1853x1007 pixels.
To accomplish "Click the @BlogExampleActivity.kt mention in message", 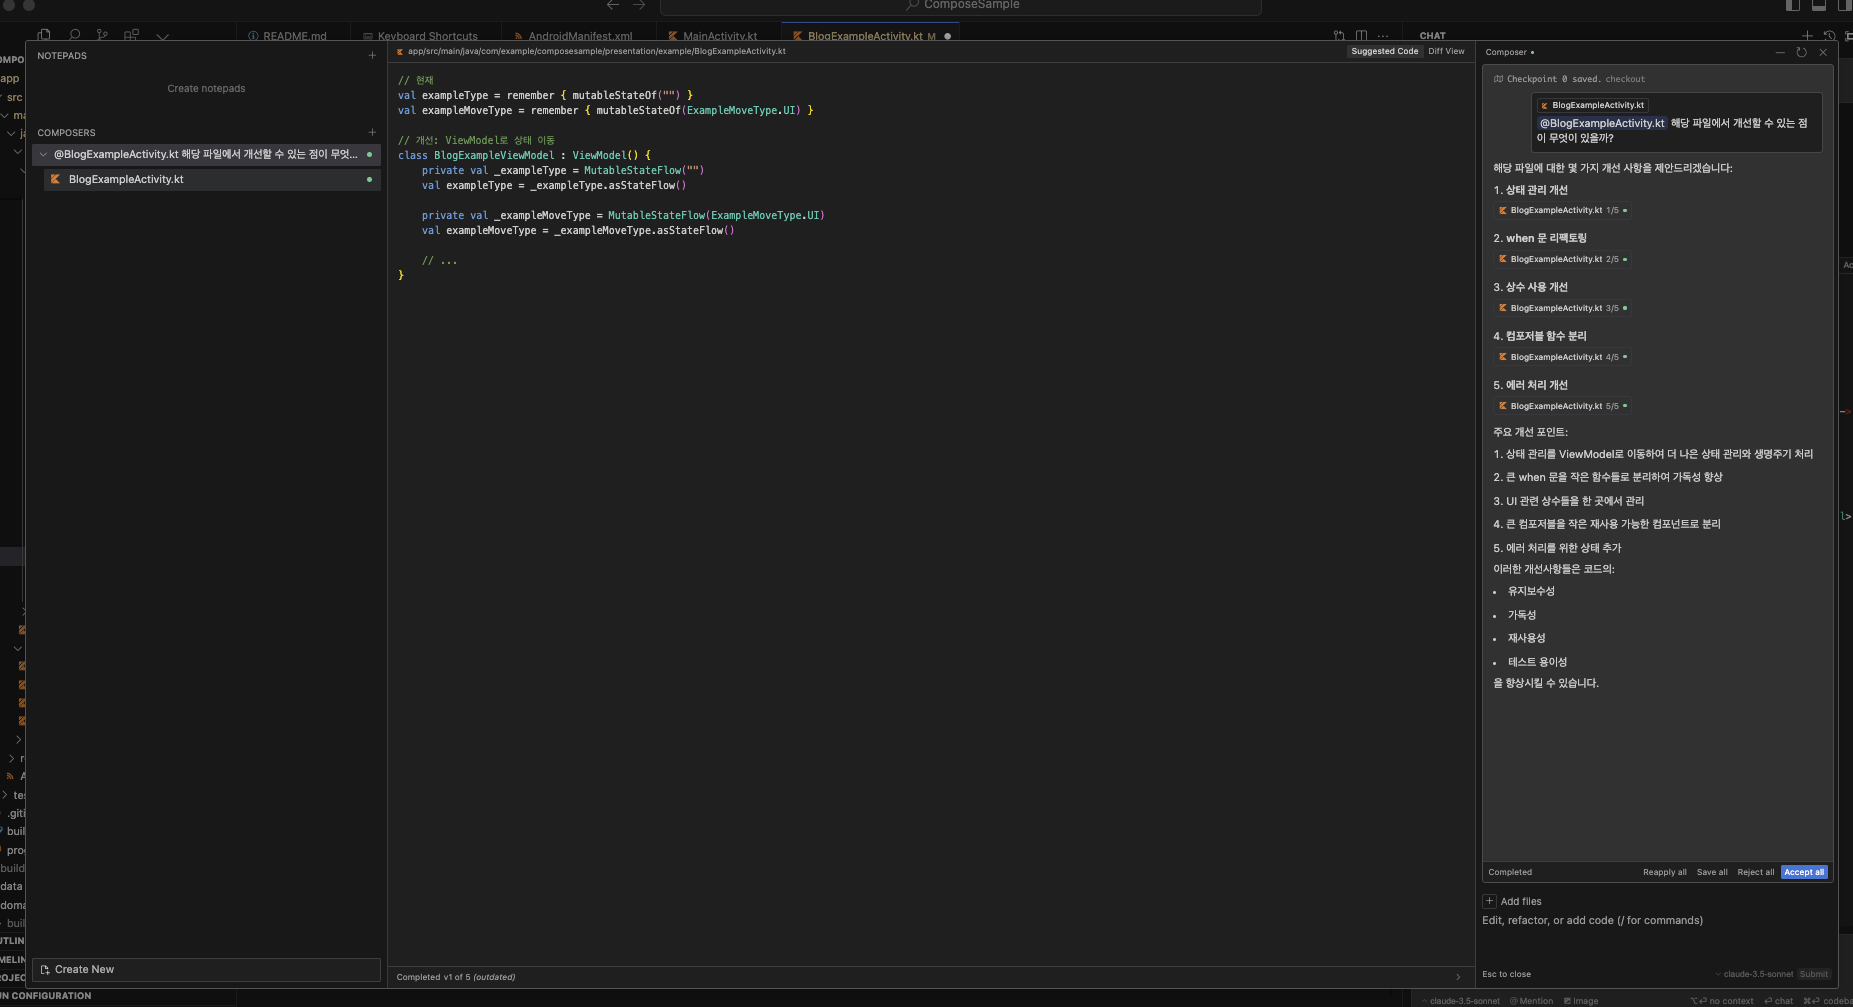I will (x=1602, y=123).
